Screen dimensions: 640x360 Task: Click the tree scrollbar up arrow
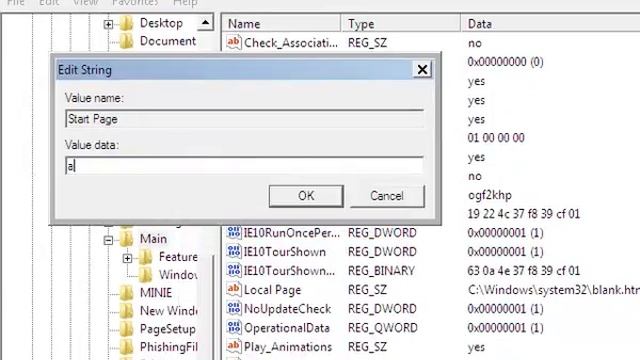[x=205, y=23]
